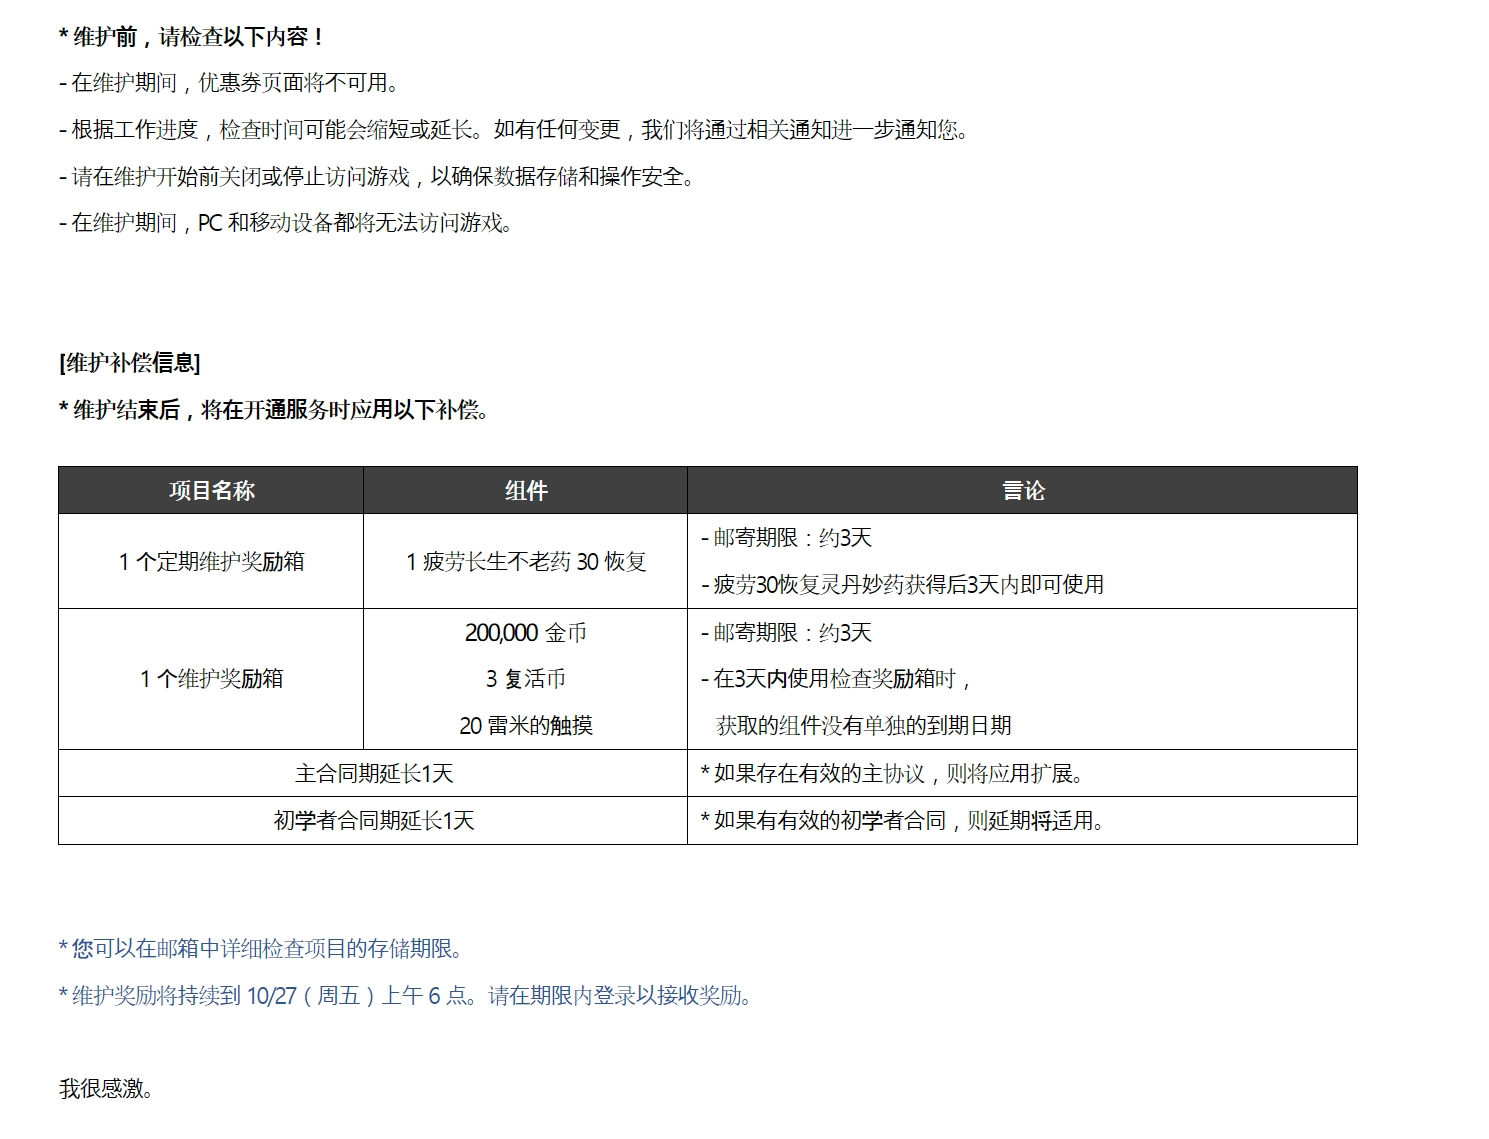Image resolution: width=1489 pixels, height=1139 pixels.
Task: Click 20 雷米的触摸 in table
Action: click(x=526, y=726)
